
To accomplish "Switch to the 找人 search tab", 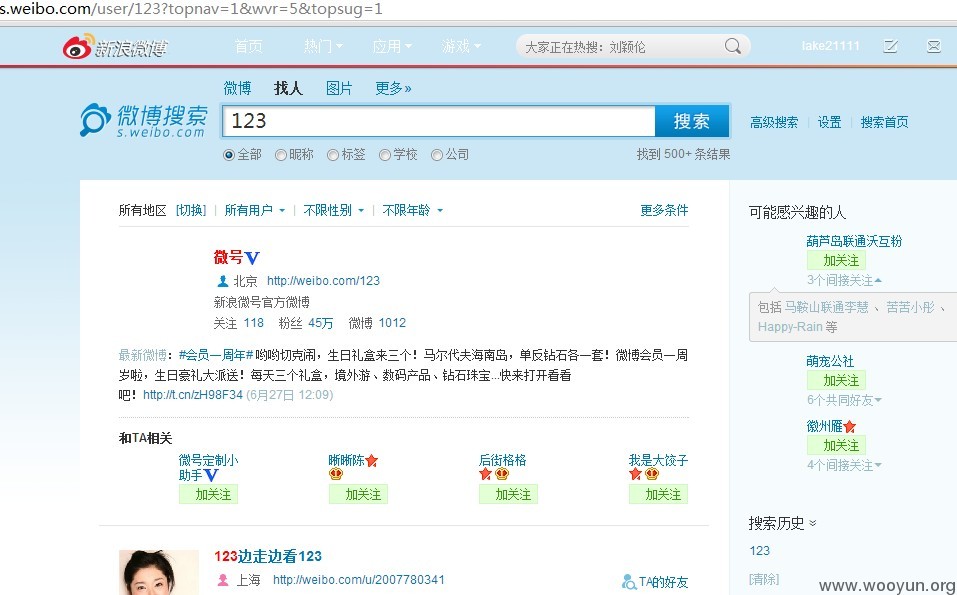I will (x=288, y=88).
